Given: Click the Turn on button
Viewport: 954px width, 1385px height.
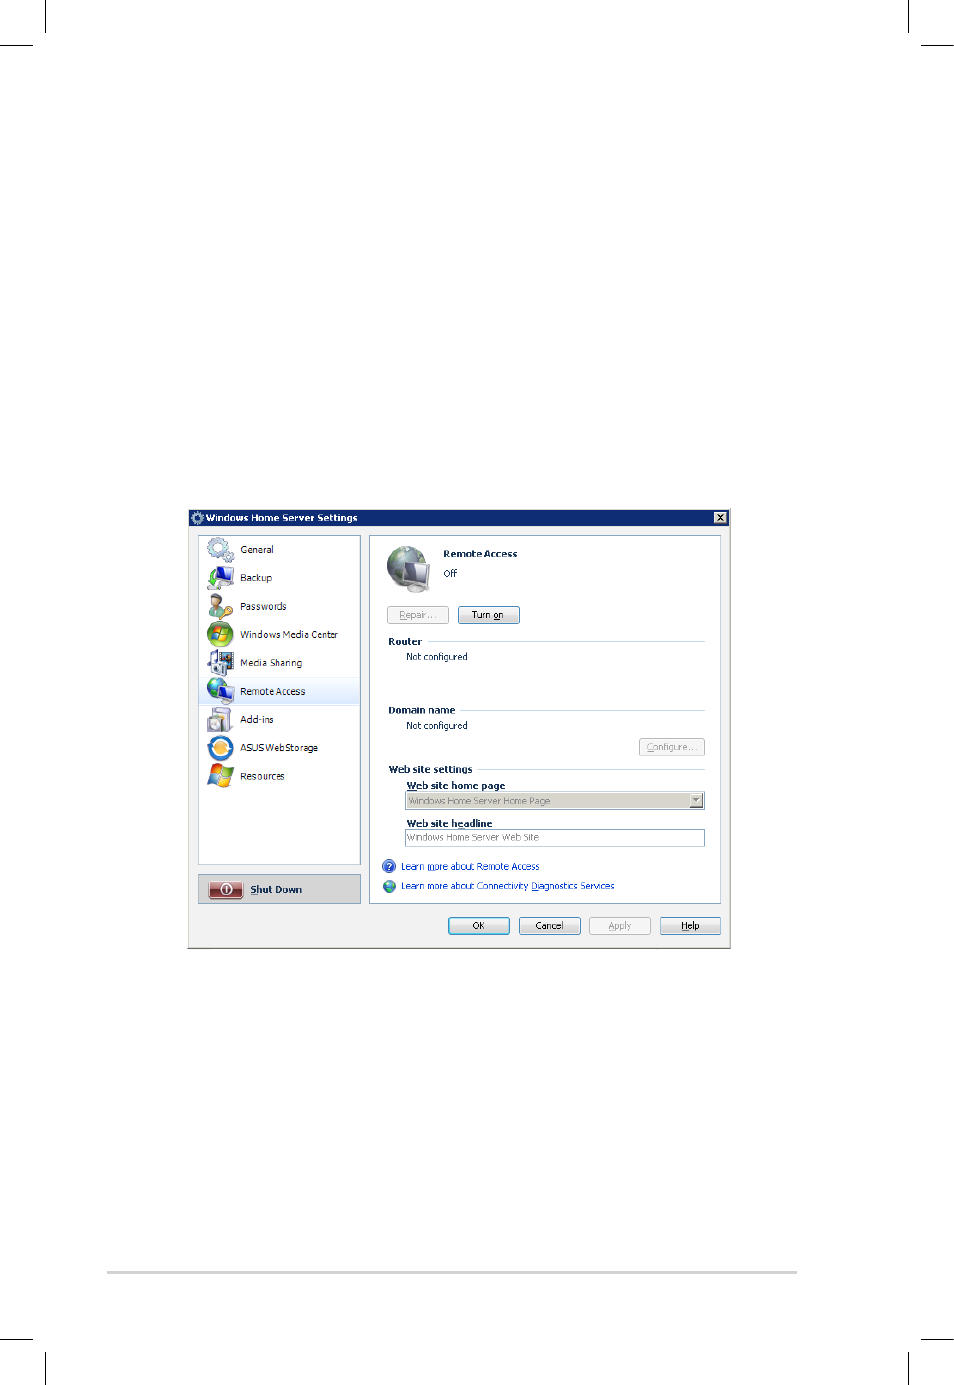Looking at the screenshot, I should click(488, 615).
